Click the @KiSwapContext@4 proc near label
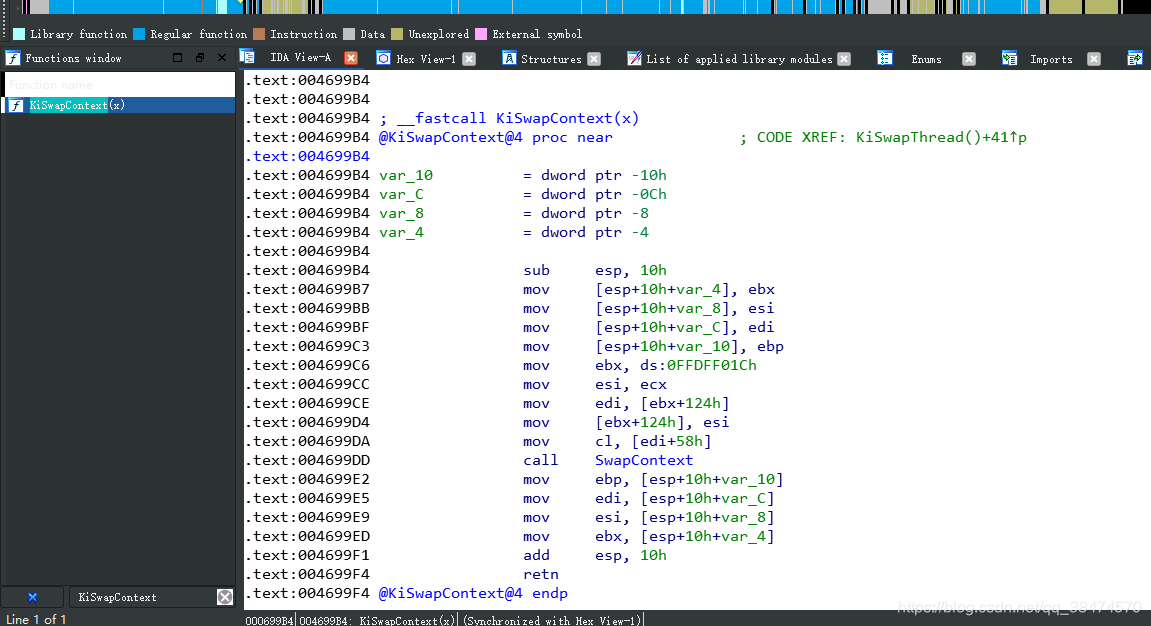This screenshot has height=626, width=1151. tap(495, 137)
